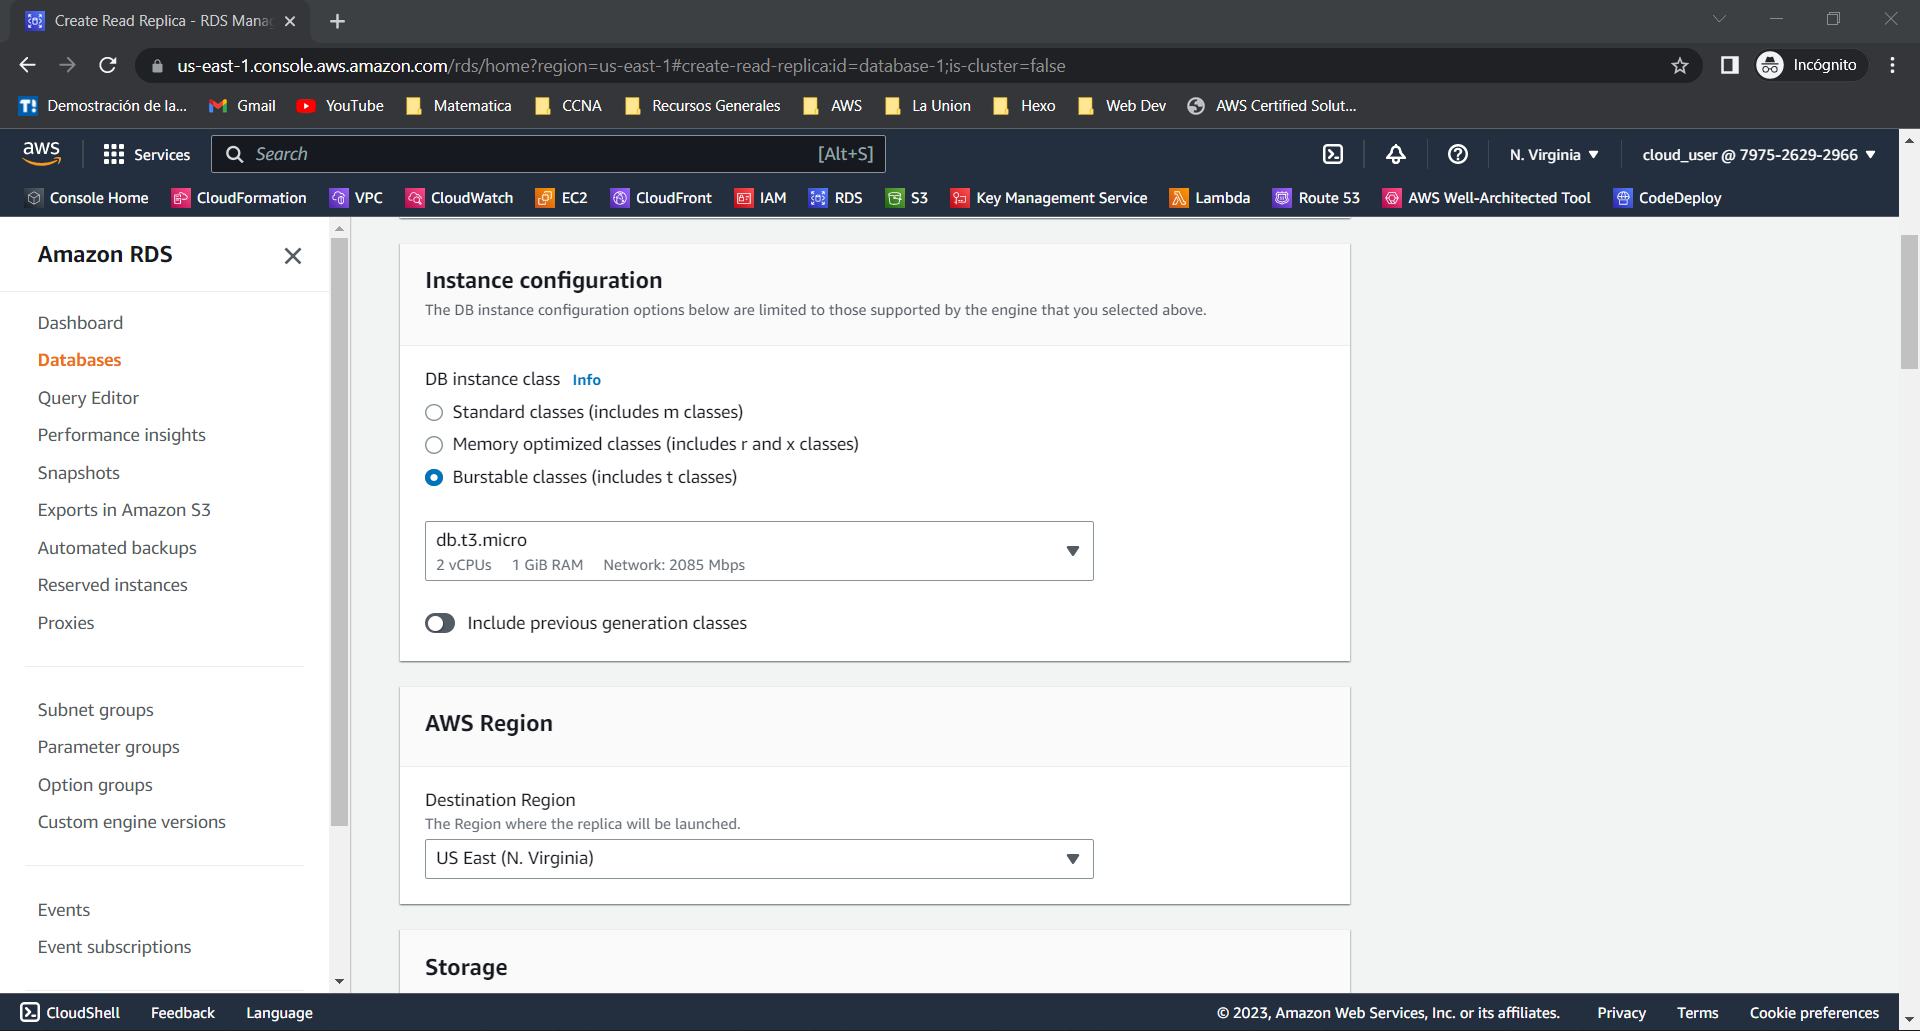Open Performance insights page
Viewport: 1920px width, 1031px height.
coord(122,435)
